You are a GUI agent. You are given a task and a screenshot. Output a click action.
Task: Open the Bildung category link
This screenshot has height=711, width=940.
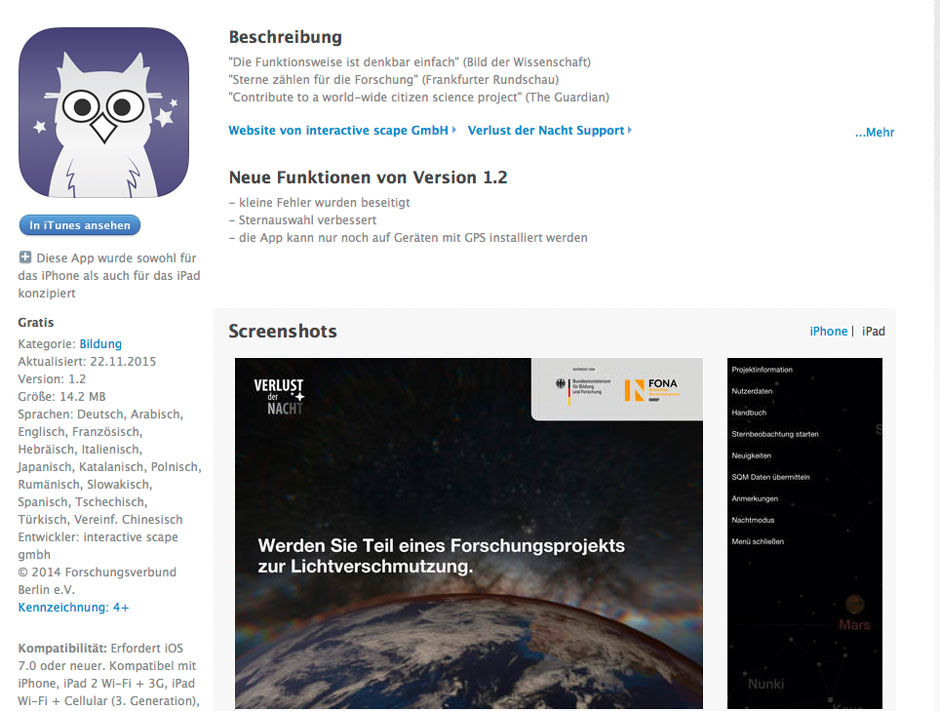tap(101, 344)
